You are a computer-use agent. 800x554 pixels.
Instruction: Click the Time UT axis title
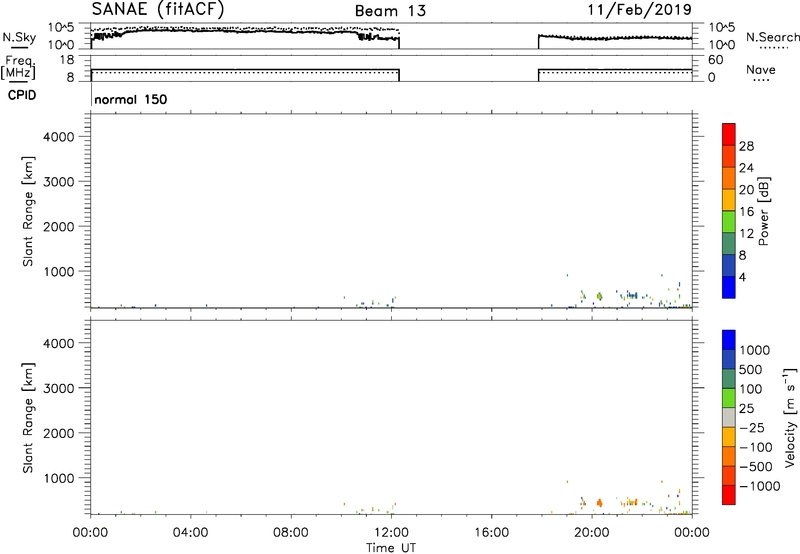[391, 548]
